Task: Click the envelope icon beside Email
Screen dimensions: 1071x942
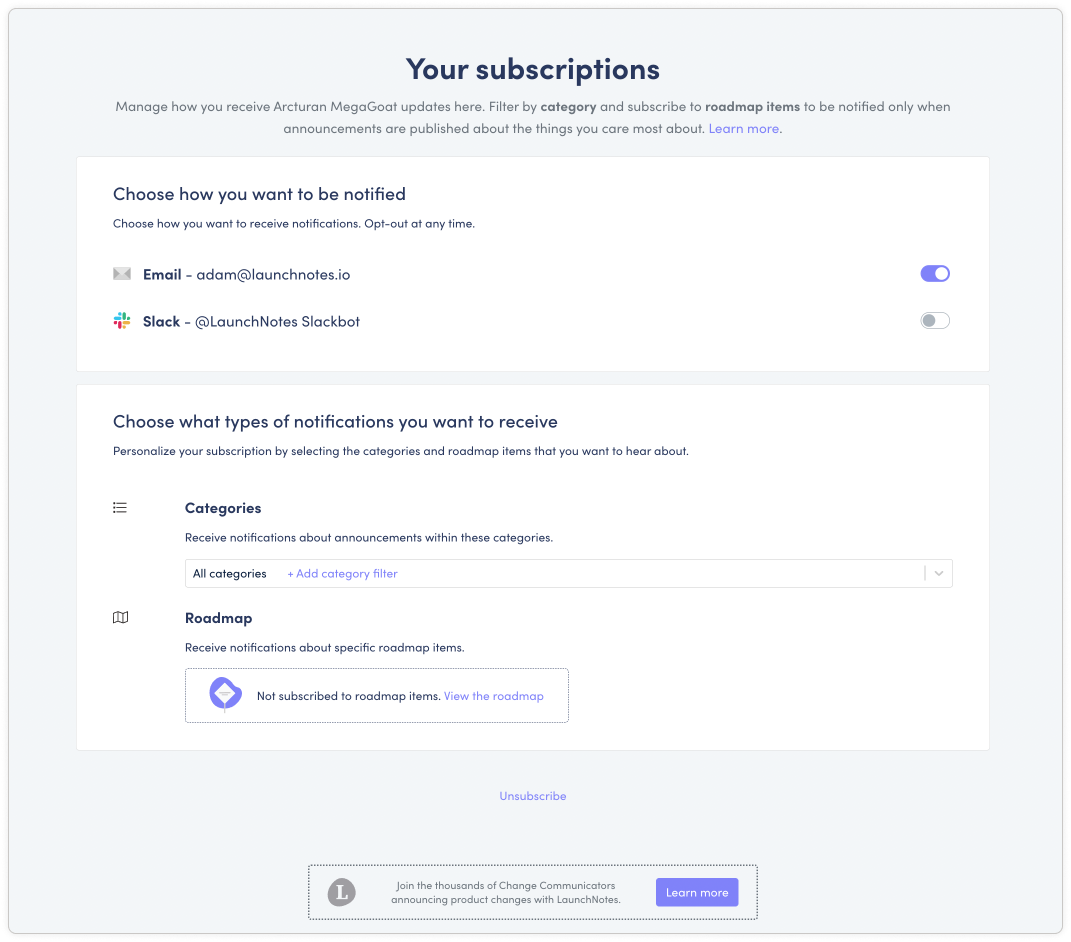Action: (122, 274)
